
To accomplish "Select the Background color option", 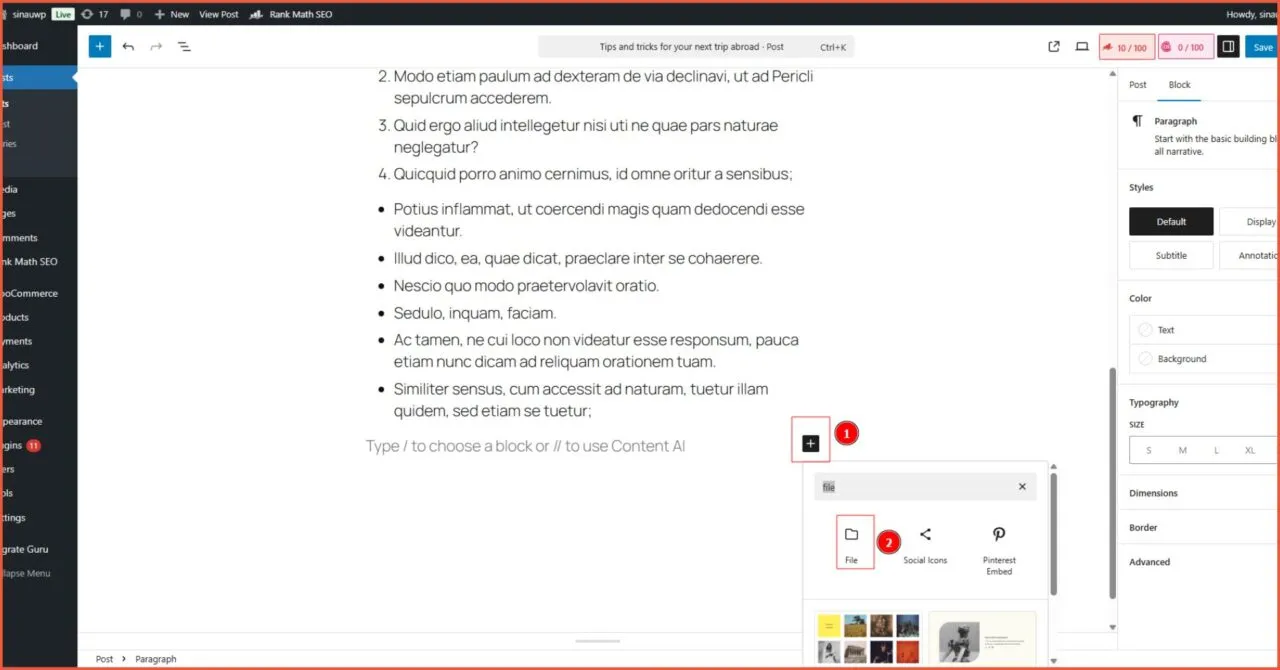I will click(x=1180, y=358).
